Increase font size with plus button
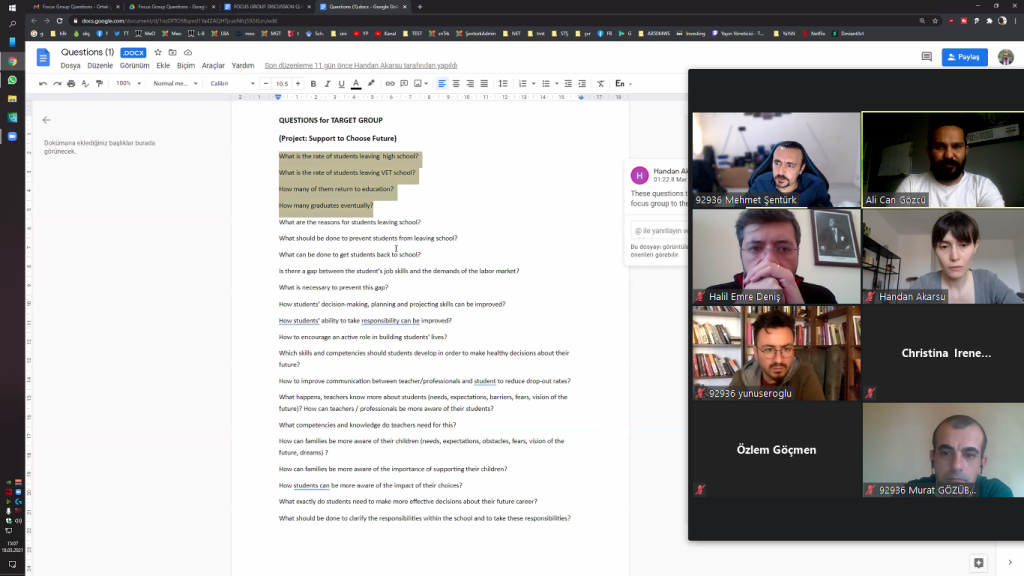Image resolution: width=1024 pixels, height=576 pixels. (298, 84)
